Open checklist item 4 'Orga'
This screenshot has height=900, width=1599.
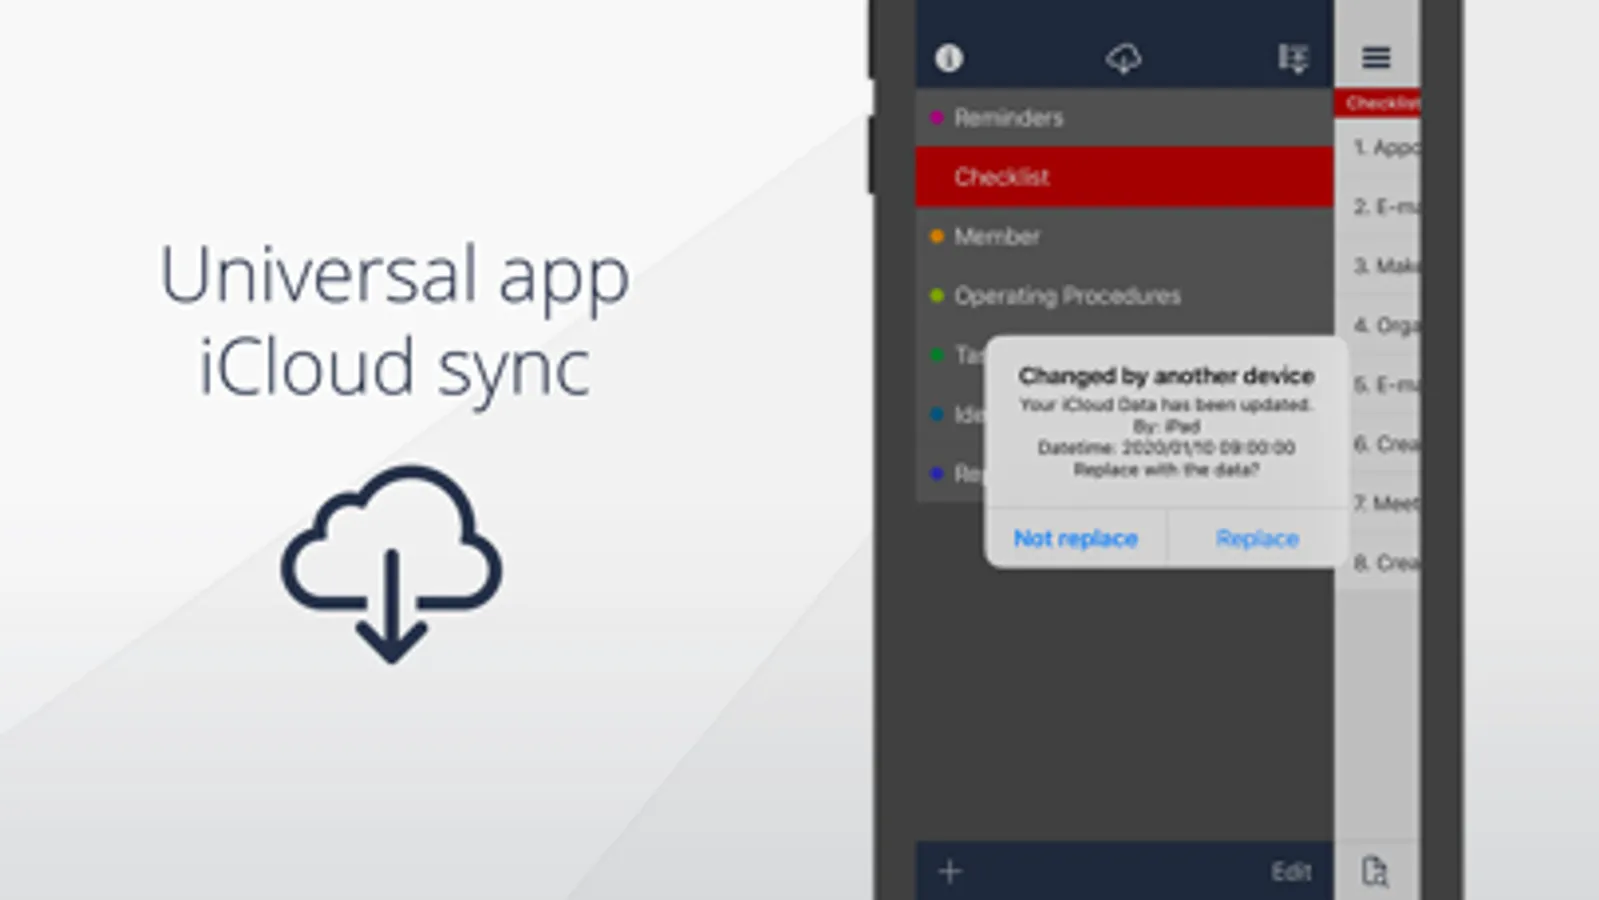click(1377, 325)
